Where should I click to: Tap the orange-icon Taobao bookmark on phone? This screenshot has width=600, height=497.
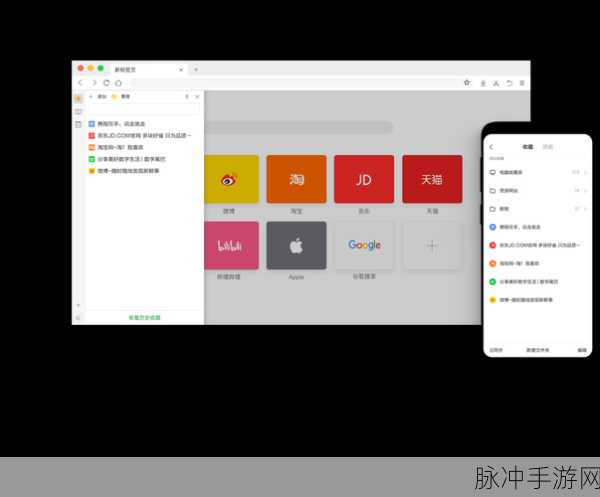click(x=538, y=263)
